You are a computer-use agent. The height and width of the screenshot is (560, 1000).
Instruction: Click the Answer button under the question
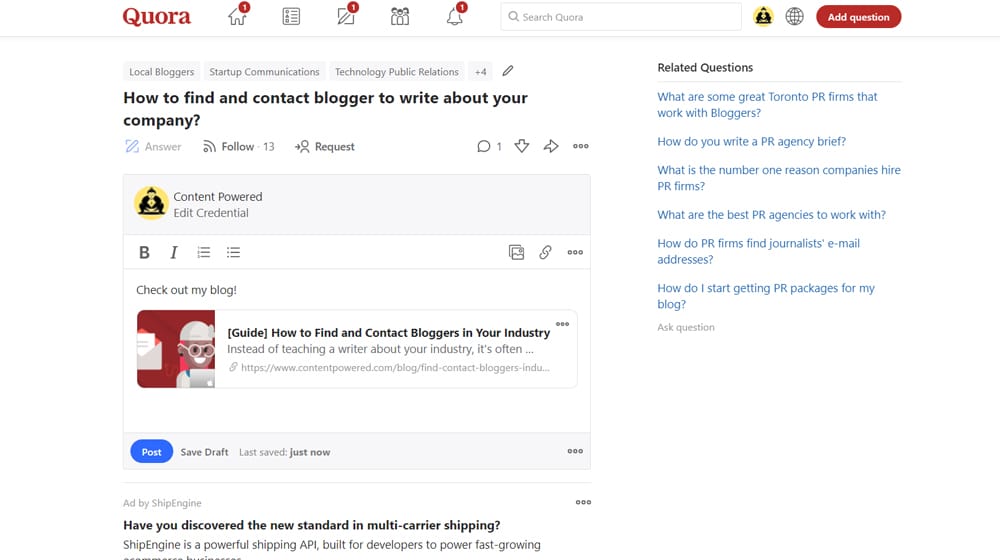tap(153, 147)
